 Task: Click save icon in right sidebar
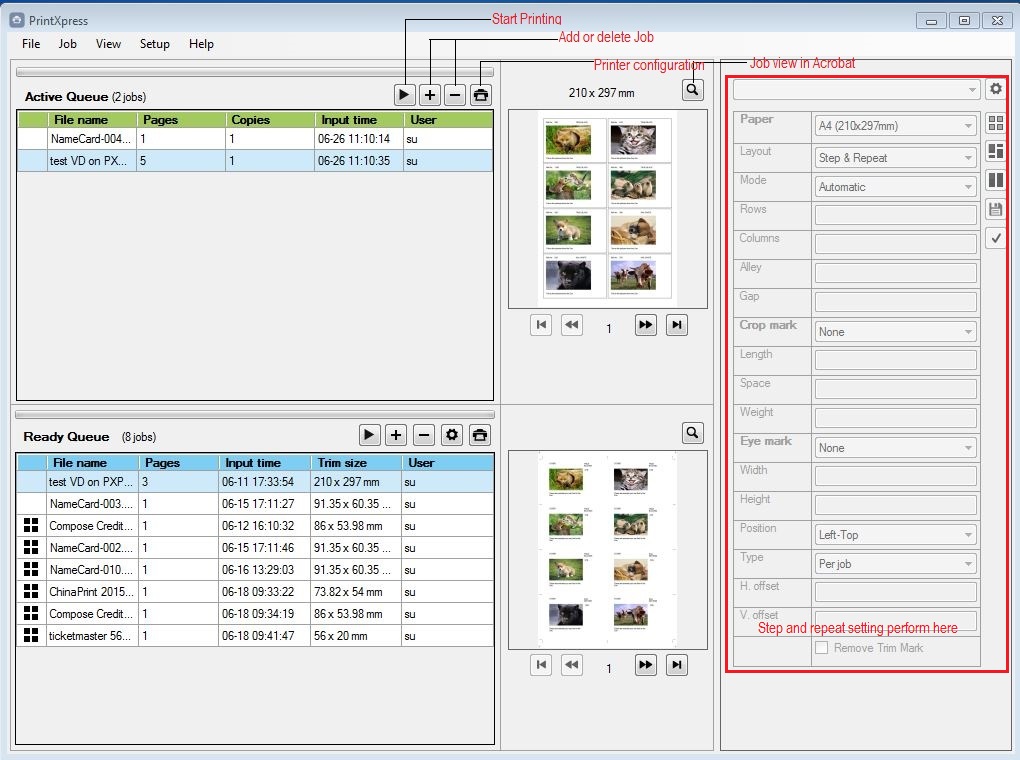tap(995, 209)
